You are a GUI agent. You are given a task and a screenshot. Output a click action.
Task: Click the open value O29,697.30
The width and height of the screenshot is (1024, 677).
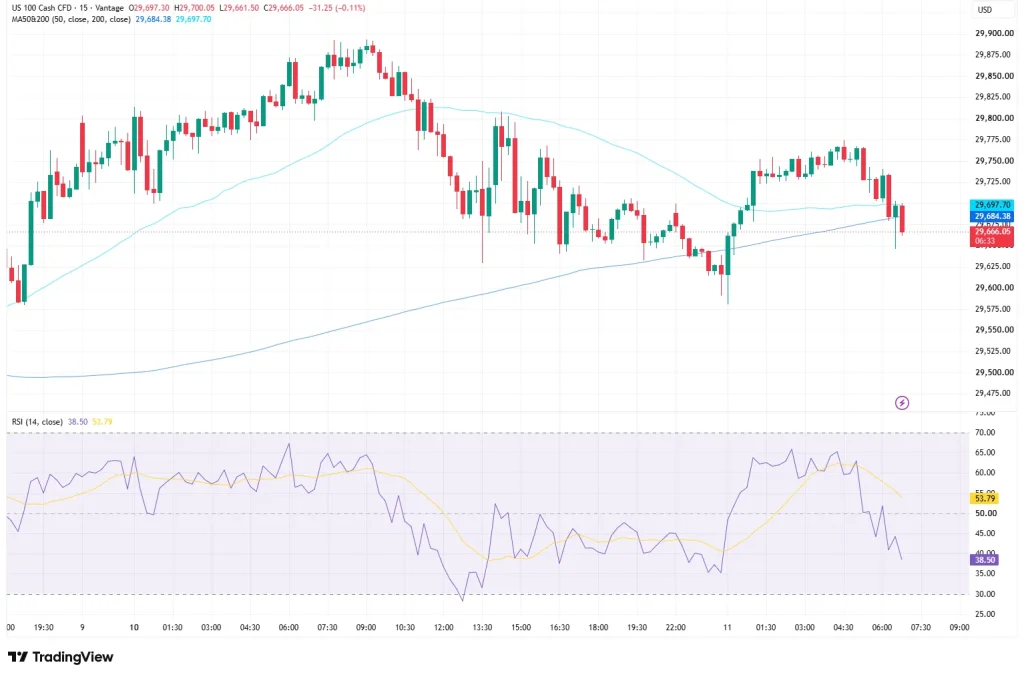pyautogui.click(x=149, y=8)
